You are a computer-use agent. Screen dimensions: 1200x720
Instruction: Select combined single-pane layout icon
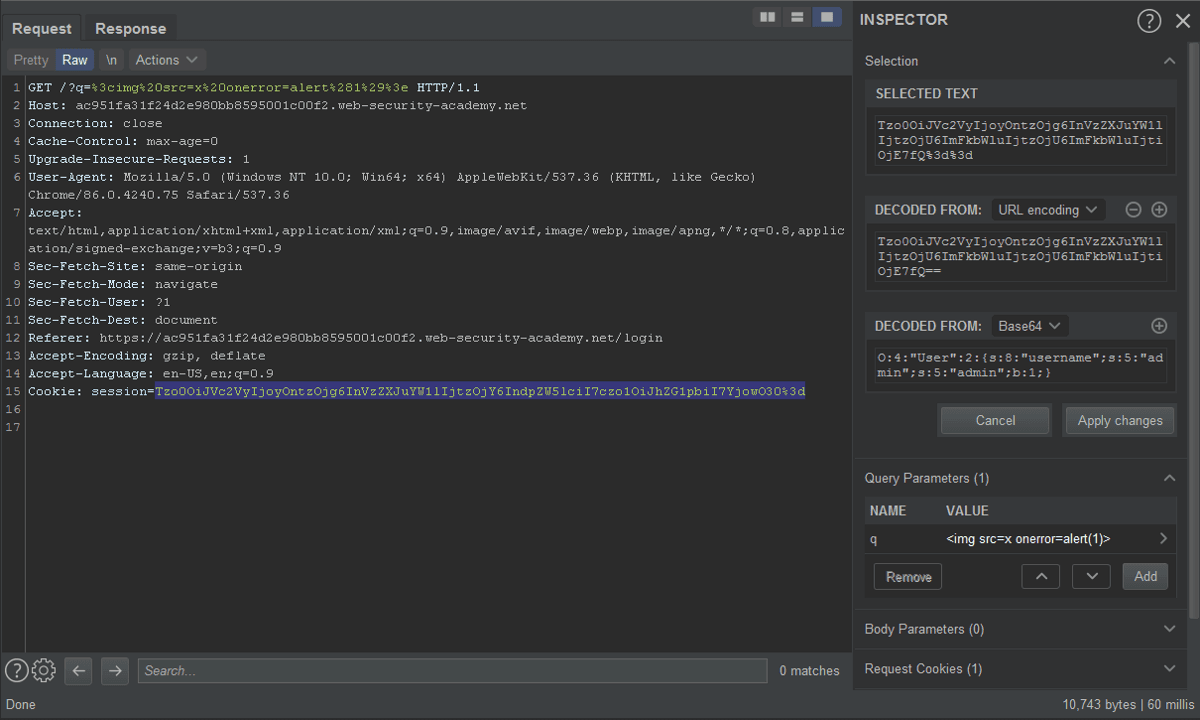point(826,17)
